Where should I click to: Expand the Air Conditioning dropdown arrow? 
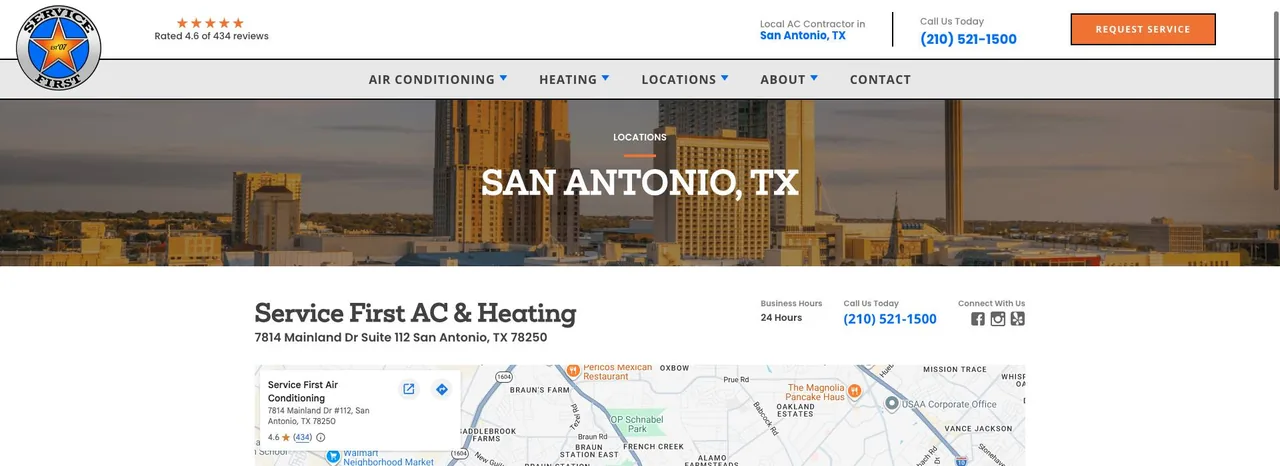click(x=503, y=77)
